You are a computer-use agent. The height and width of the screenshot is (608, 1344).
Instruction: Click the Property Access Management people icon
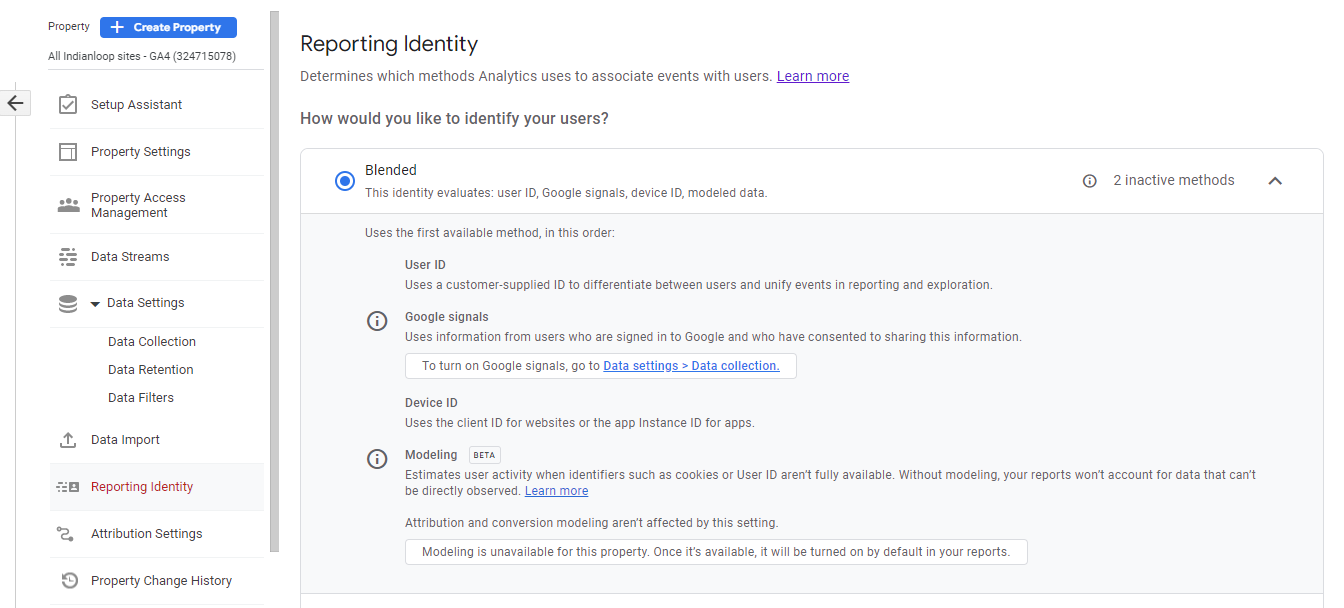(68, 205)
